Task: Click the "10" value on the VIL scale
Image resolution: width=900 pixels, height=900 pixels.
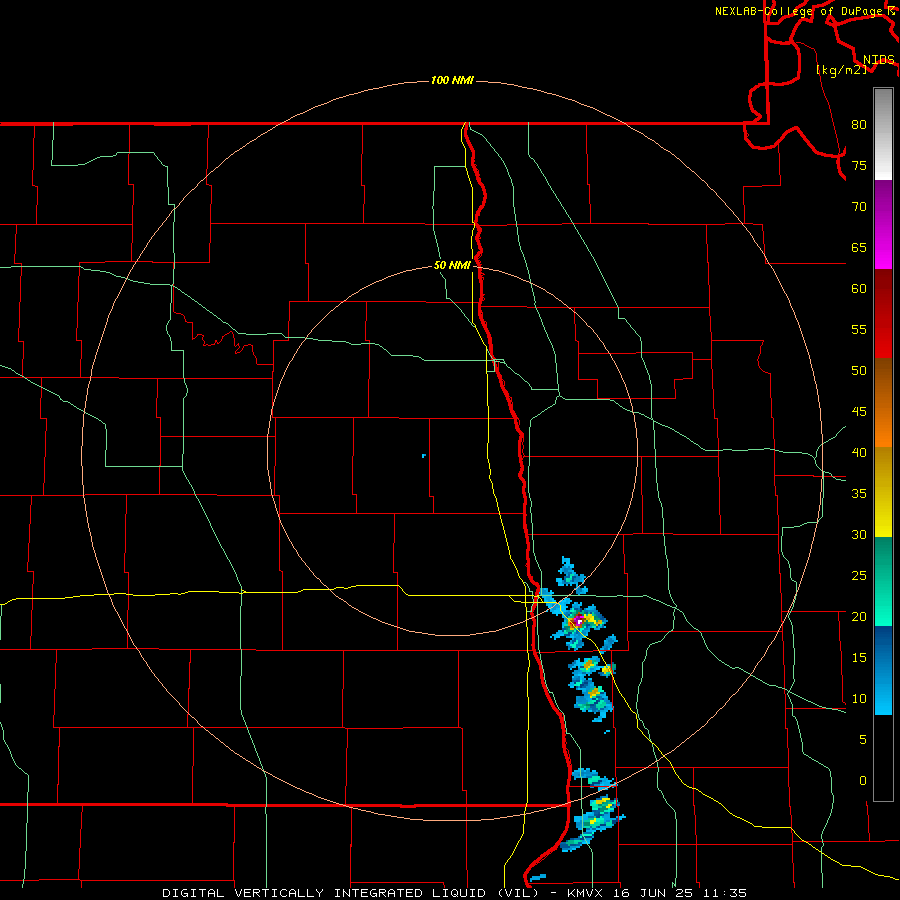Action: click(859, 699)
